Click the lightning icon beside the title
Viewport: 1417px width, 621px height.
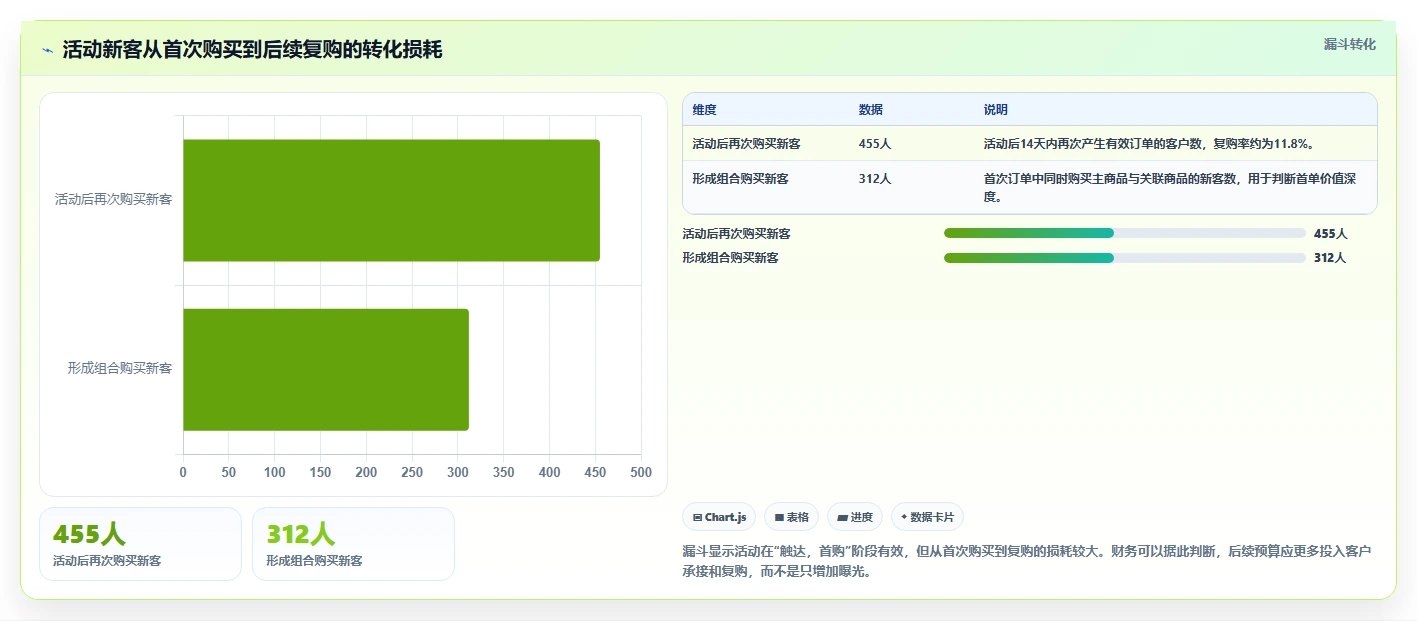47,50
